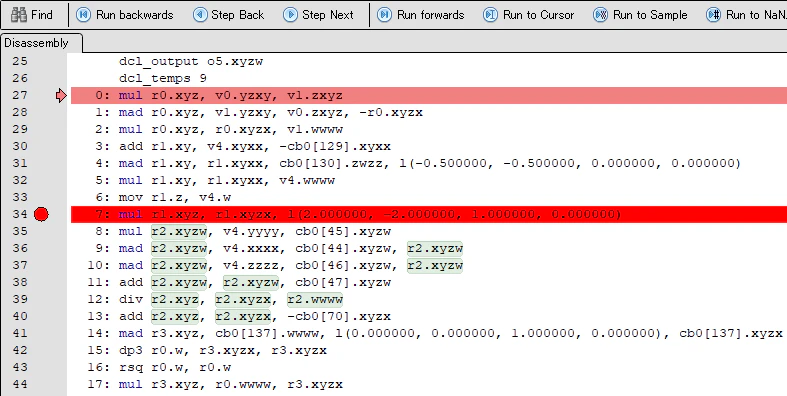This screenshot has height=396, width=787.
Task: Click the Find button label
Action: point(42,15)
